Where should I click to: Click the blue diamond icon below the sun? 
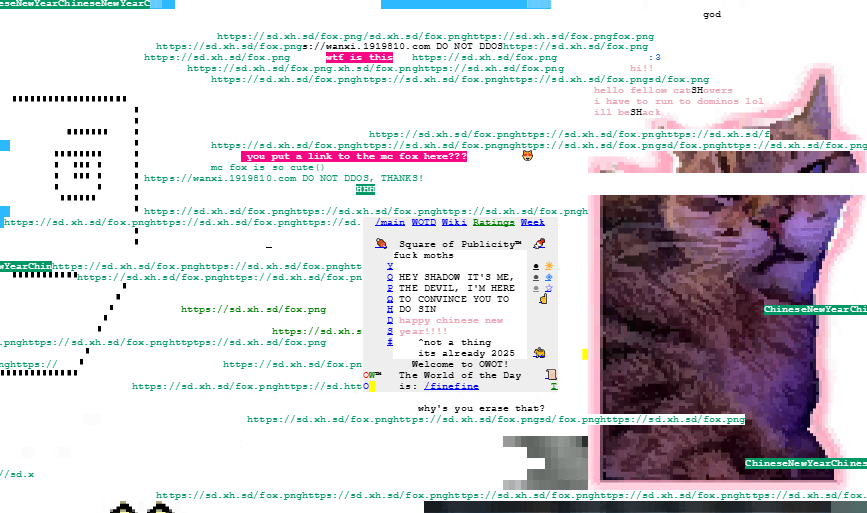tap(549, 277)
